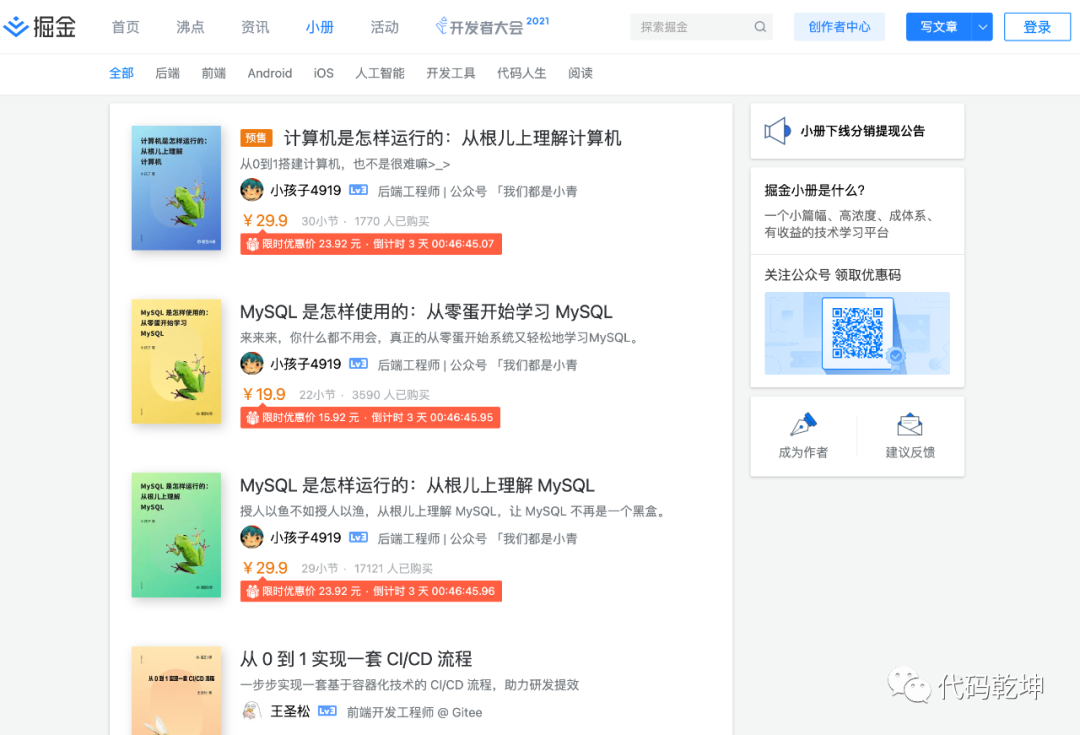Image resolution: width=1080 pixels, height=735 pixels.
Task: Click Lv3 badge on MySQL 是怎样运行的 row
Action: click(x=358, y=537)
